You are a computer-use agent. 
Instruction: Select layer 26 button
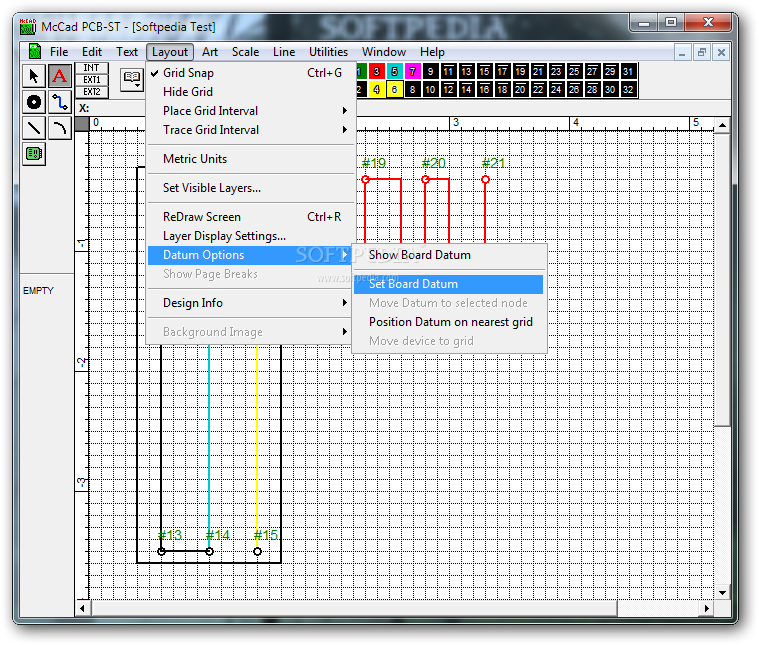[x=574, y=90]
